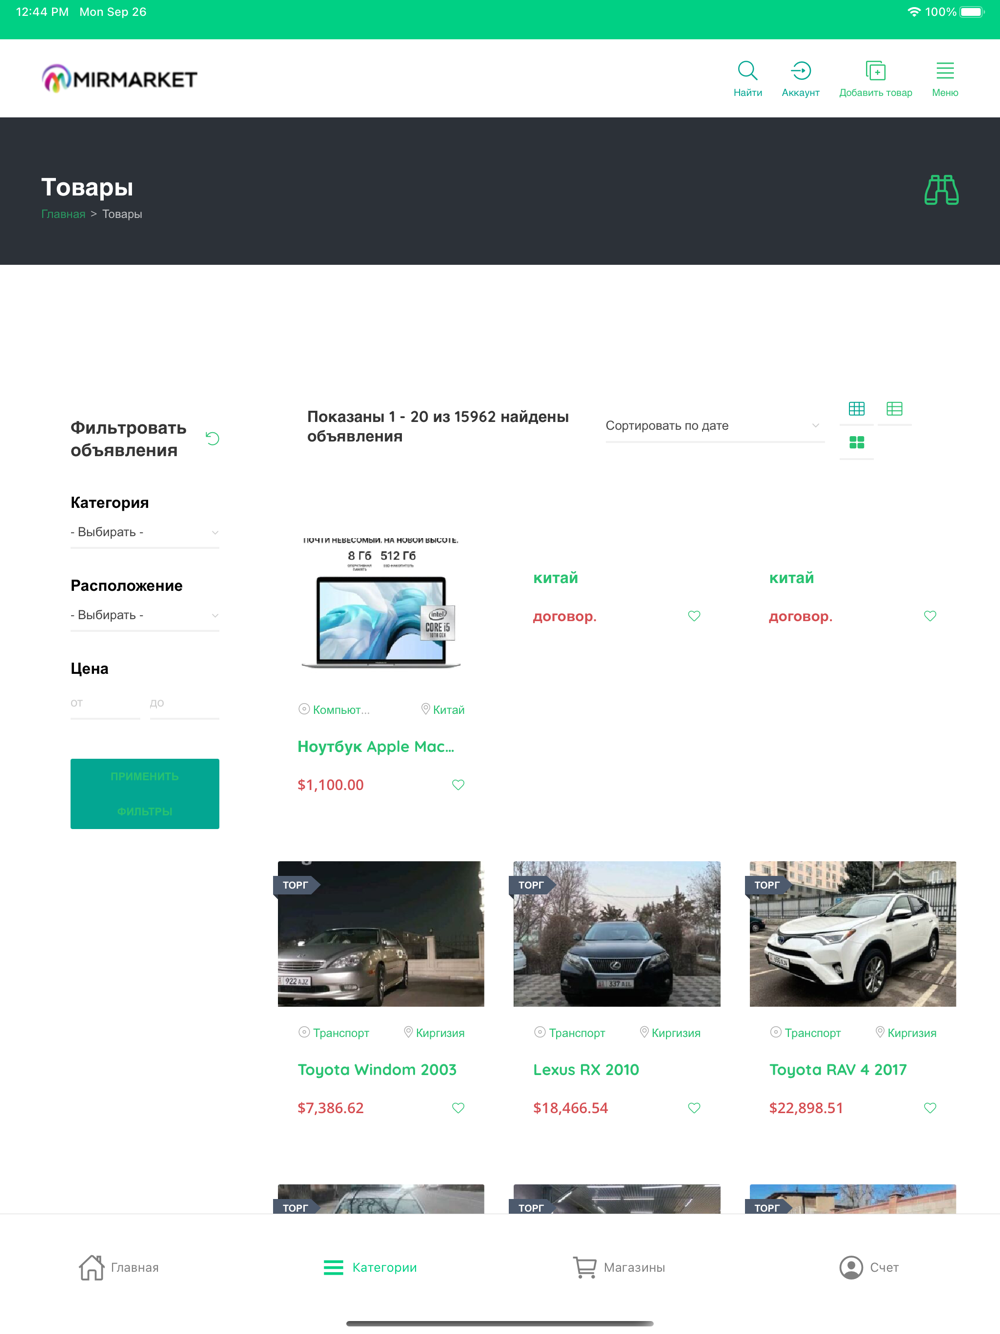The width and height of the screenshot is (1000, 1334).
Task: Click the Wi-Fi status icon
Action: (x=913, y=12)
